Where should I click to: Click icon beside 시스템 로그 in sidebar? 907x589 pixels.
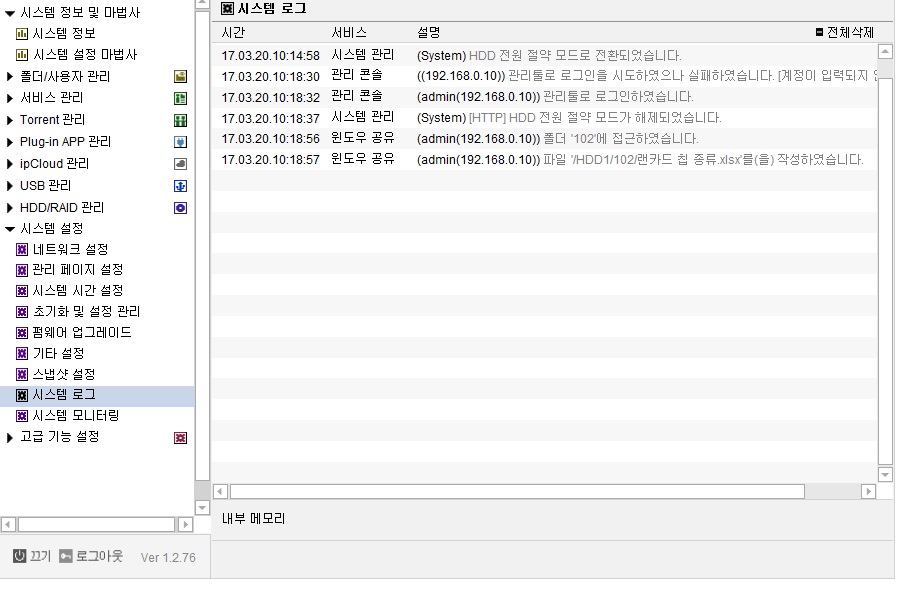[x=22, y=395]
